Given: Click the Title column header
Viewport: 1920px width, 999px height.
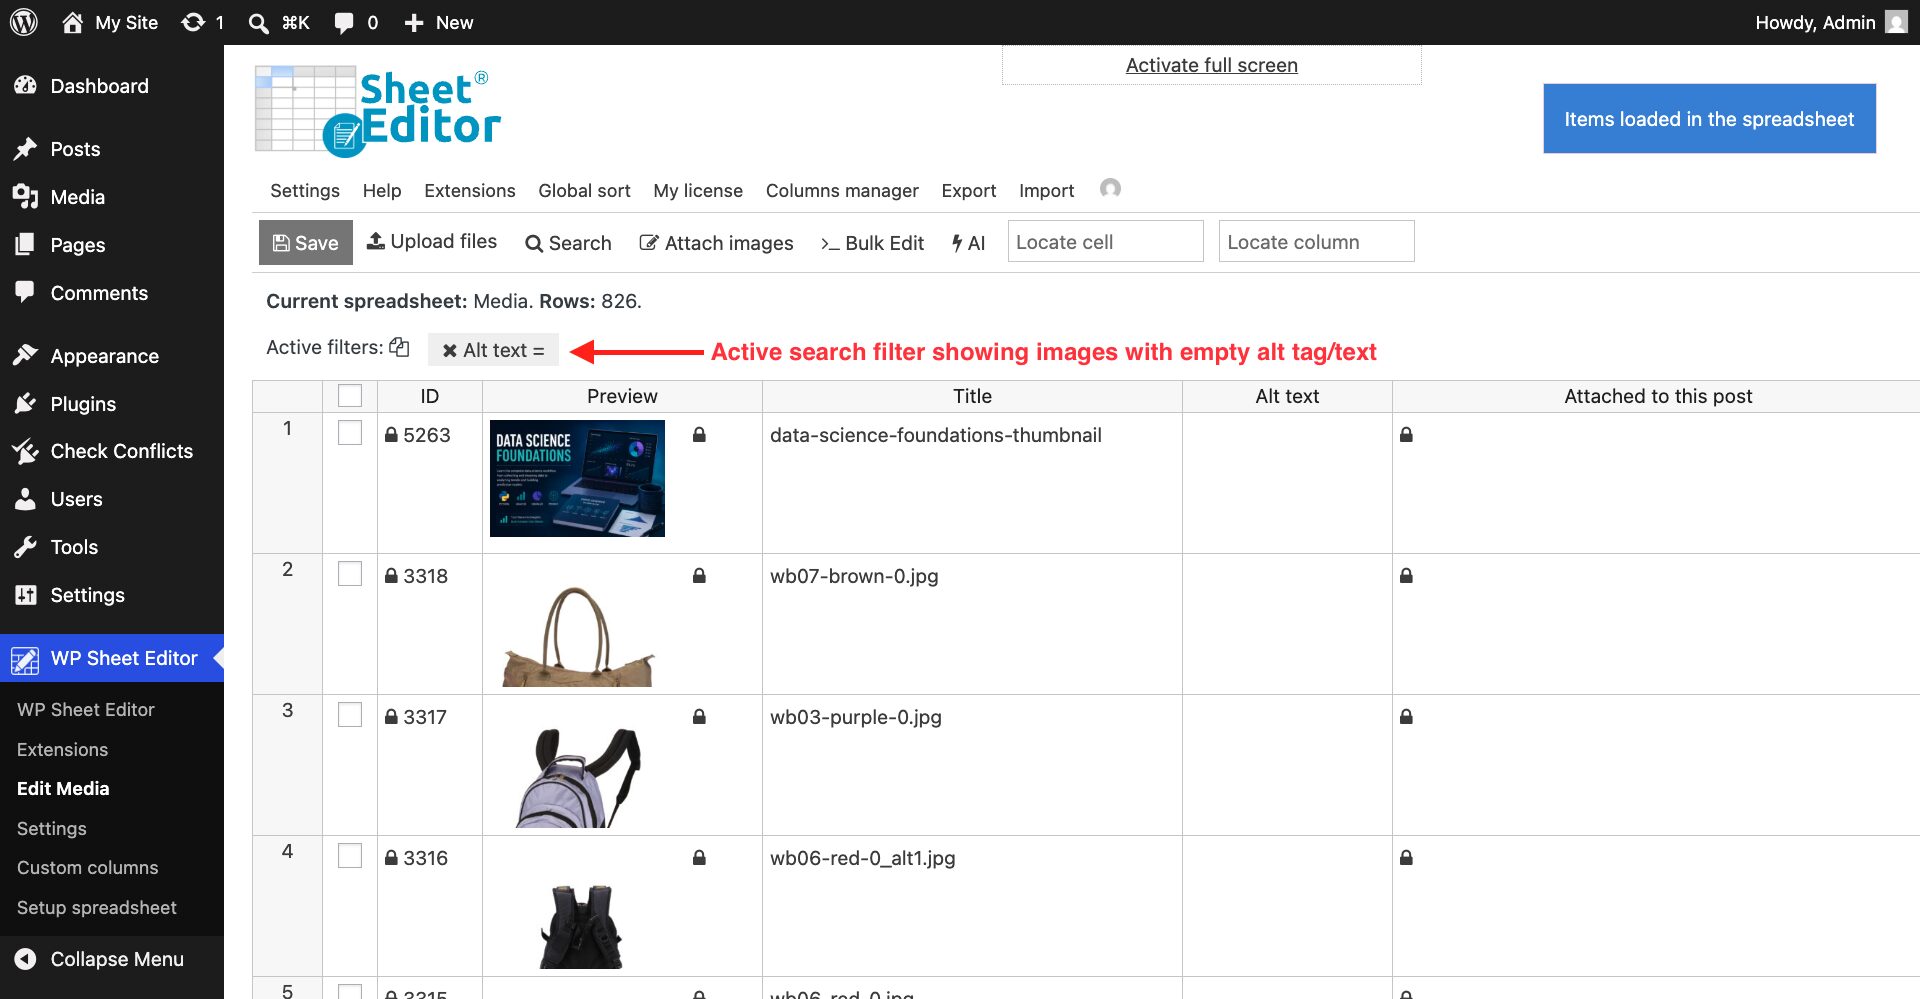Looking at the screenshot, I should pos(972,396).
